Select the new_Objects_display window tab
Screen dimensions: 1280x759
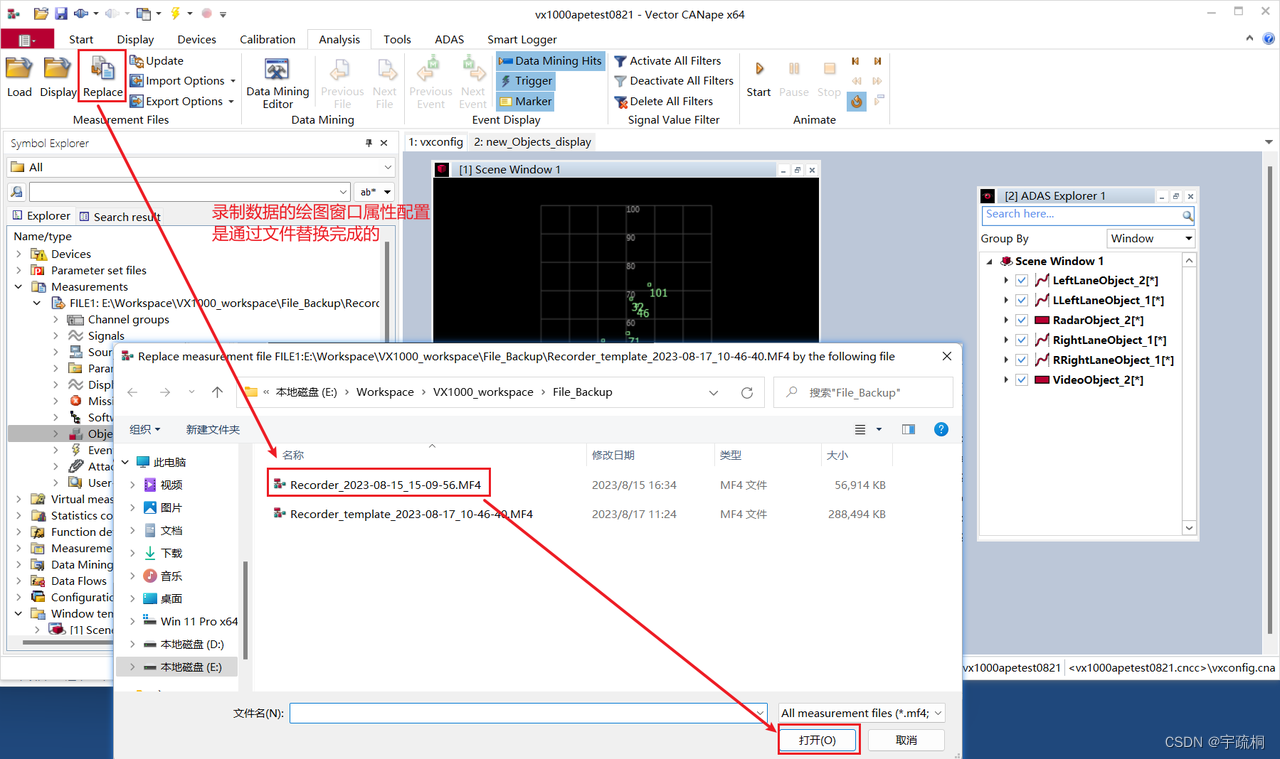tap(532, 142)
